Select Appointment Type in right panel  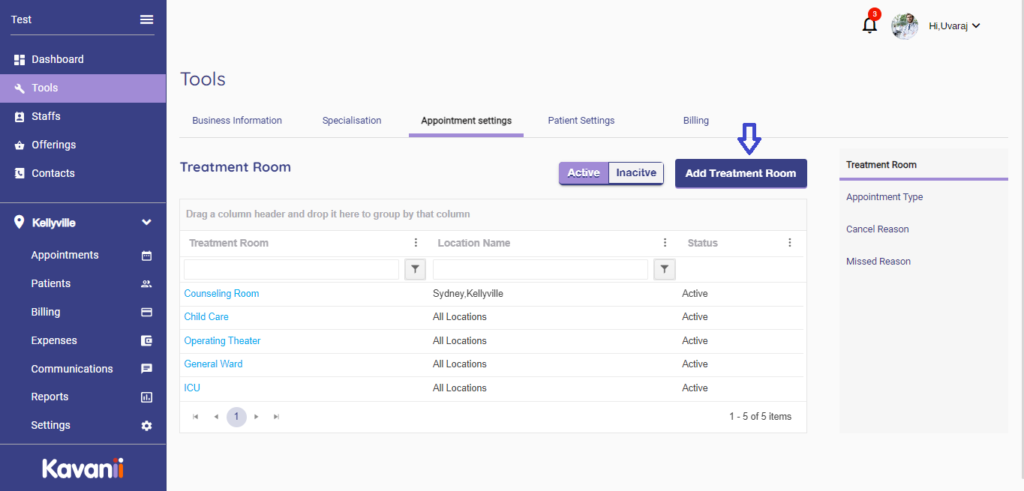884,197
